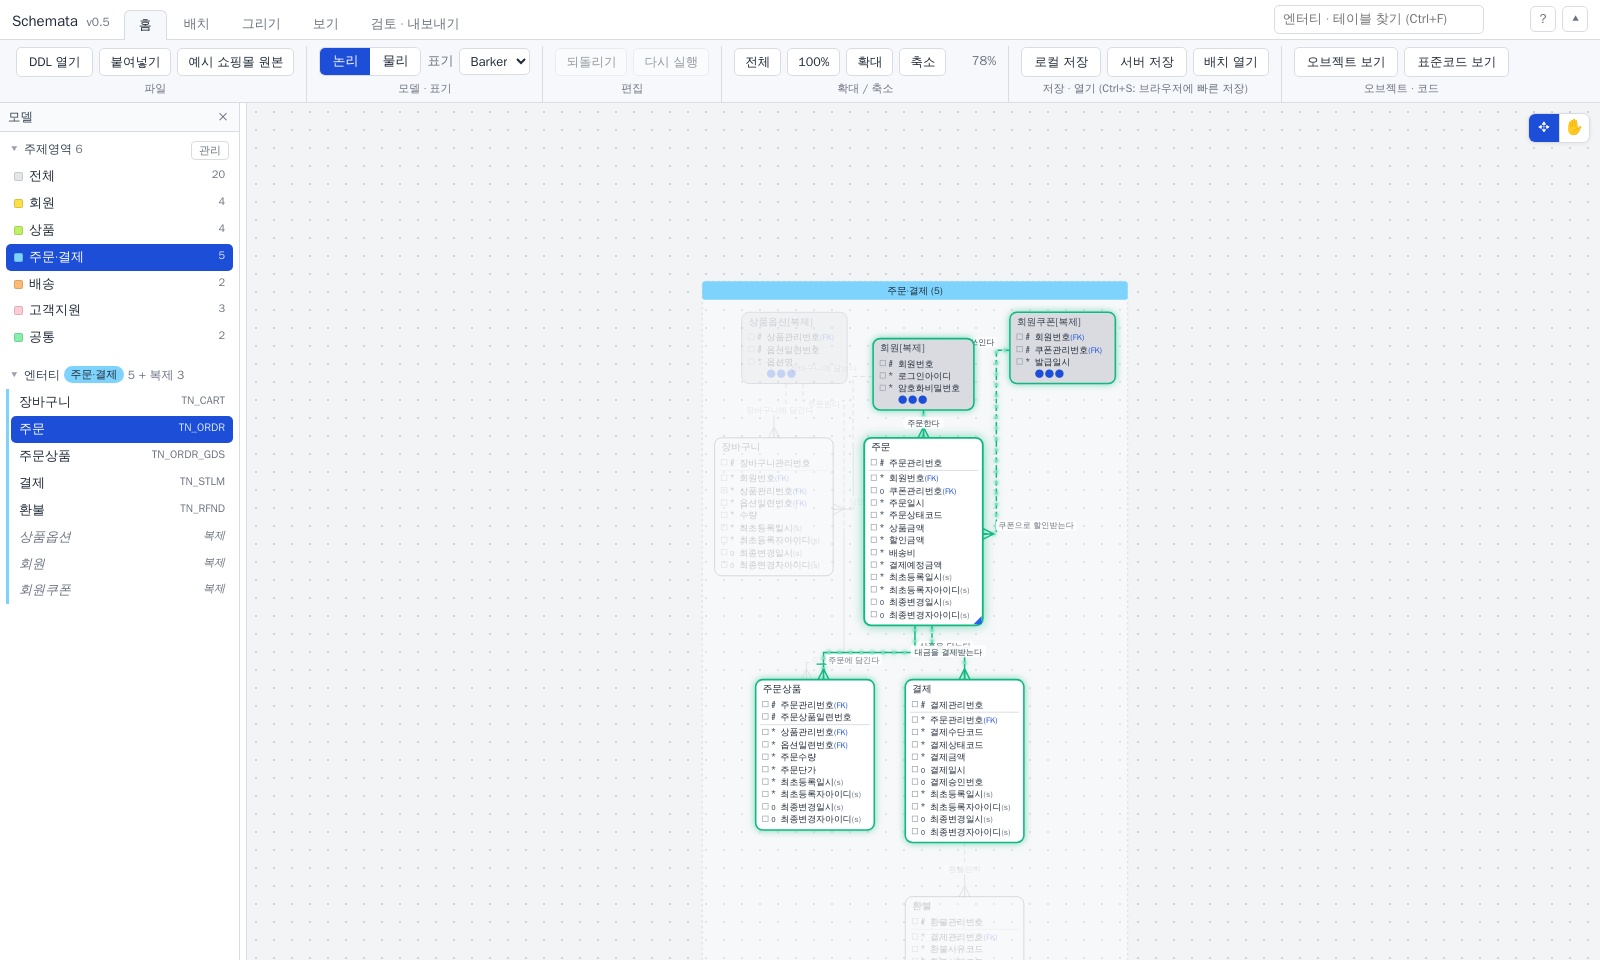The image size is (1600, 960).
Task: Click the 주문·결제 filter chip beside 엔터티
Action: click(94, 375)
